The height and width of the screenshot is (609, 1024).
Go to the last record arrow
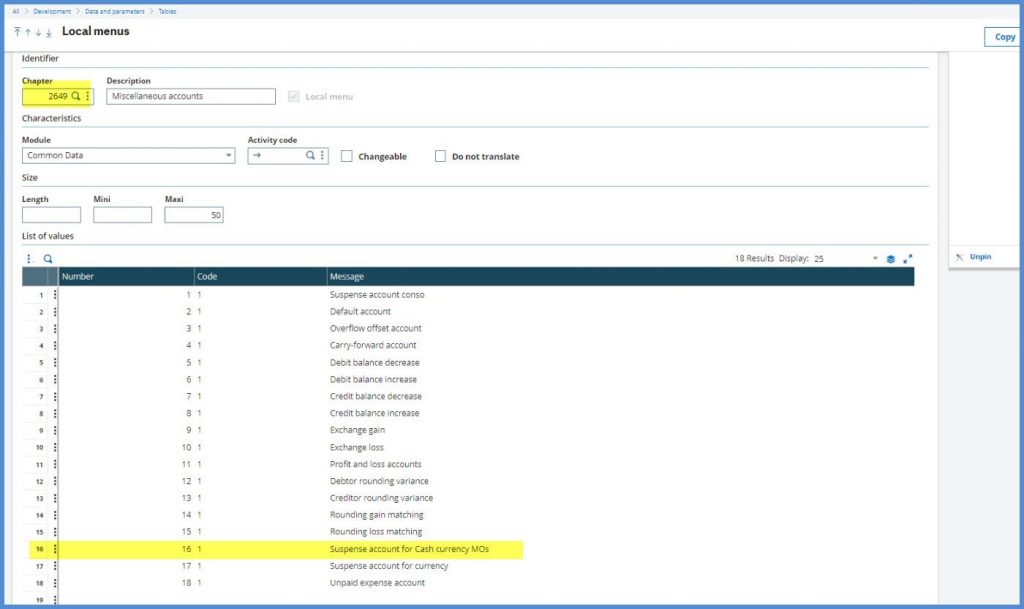pyautogui.click(x=49, y=32)
